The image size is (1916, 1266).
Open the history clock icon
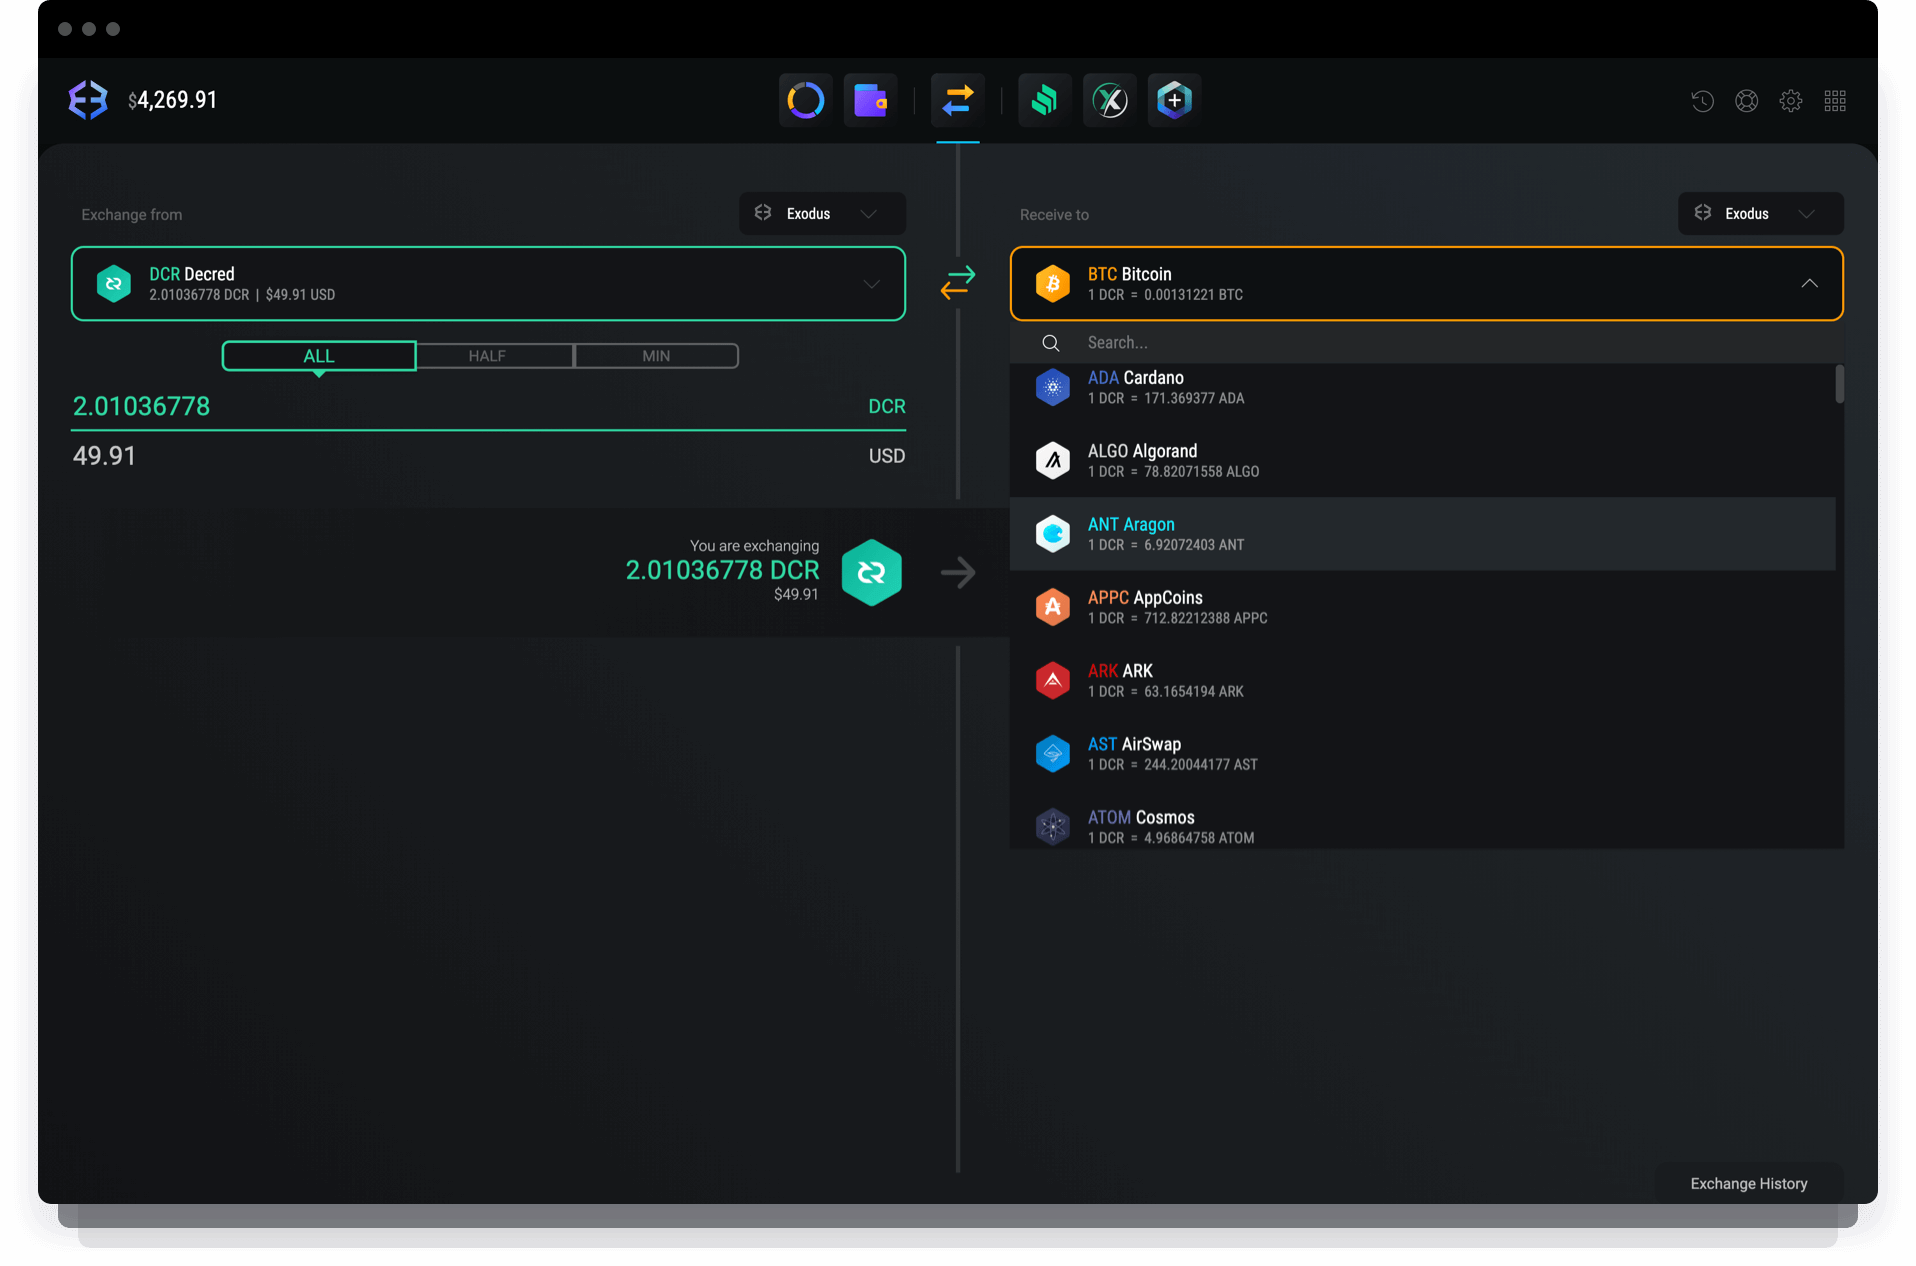point(1702,101)
